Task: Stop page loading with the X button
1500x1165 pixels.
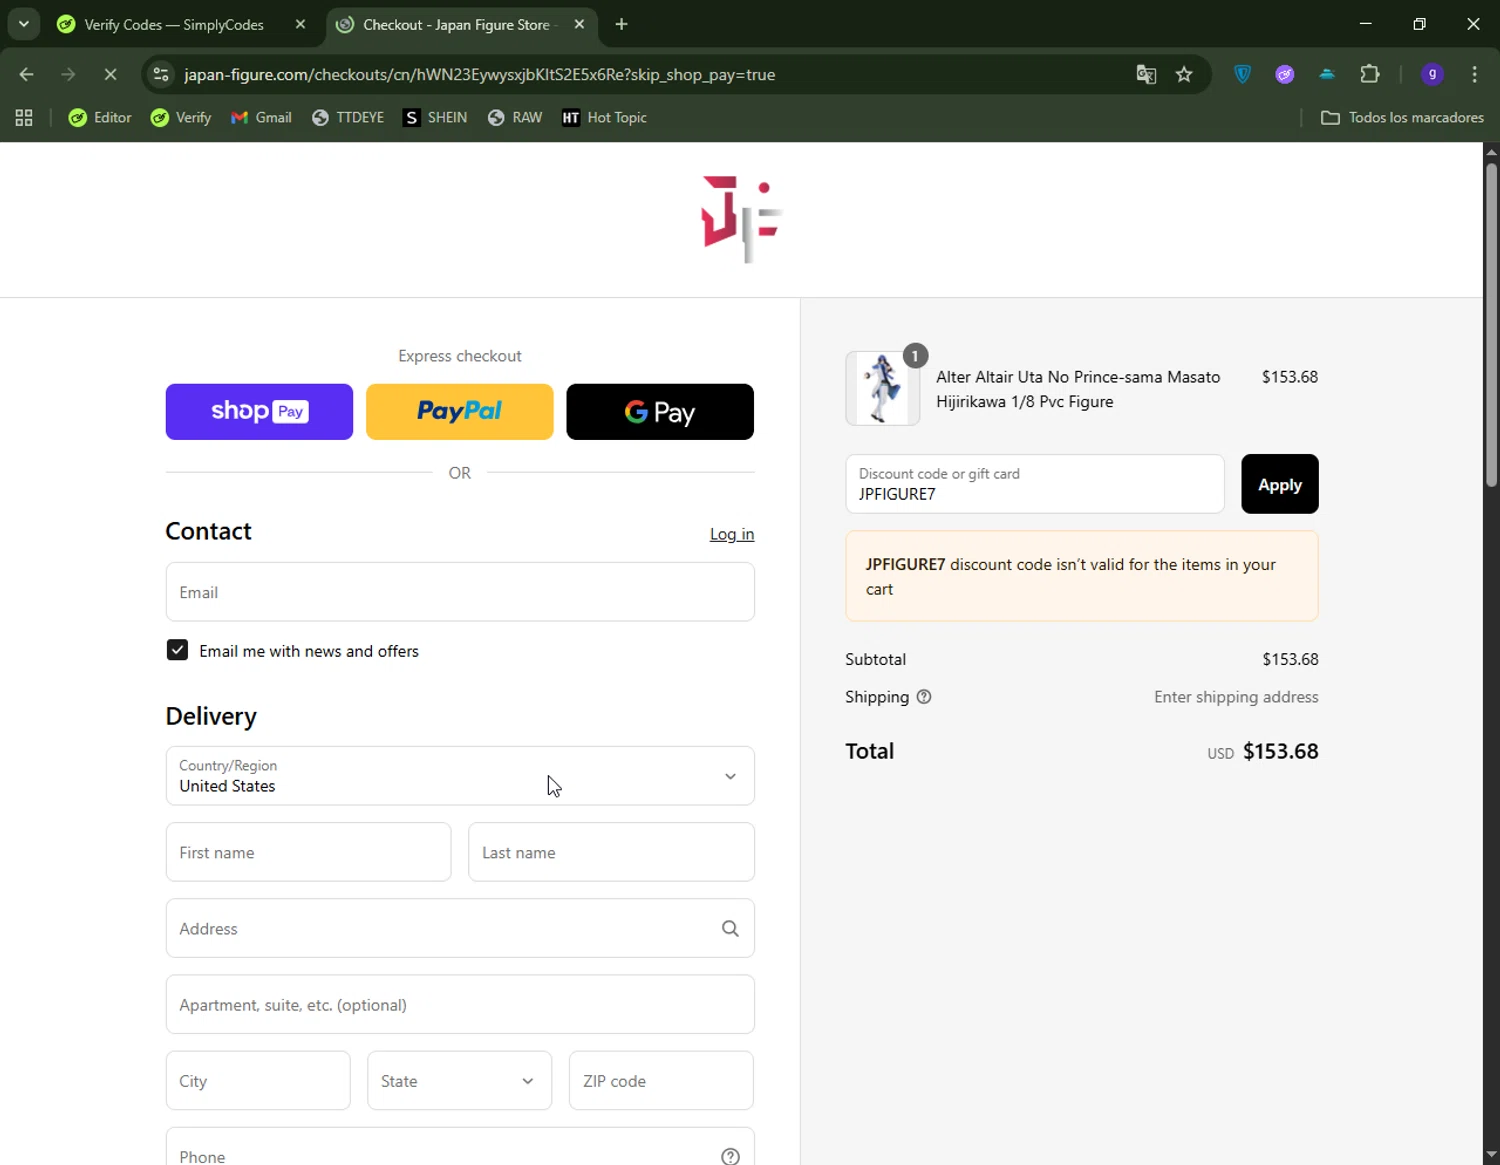Action: [x=110, y=74]
